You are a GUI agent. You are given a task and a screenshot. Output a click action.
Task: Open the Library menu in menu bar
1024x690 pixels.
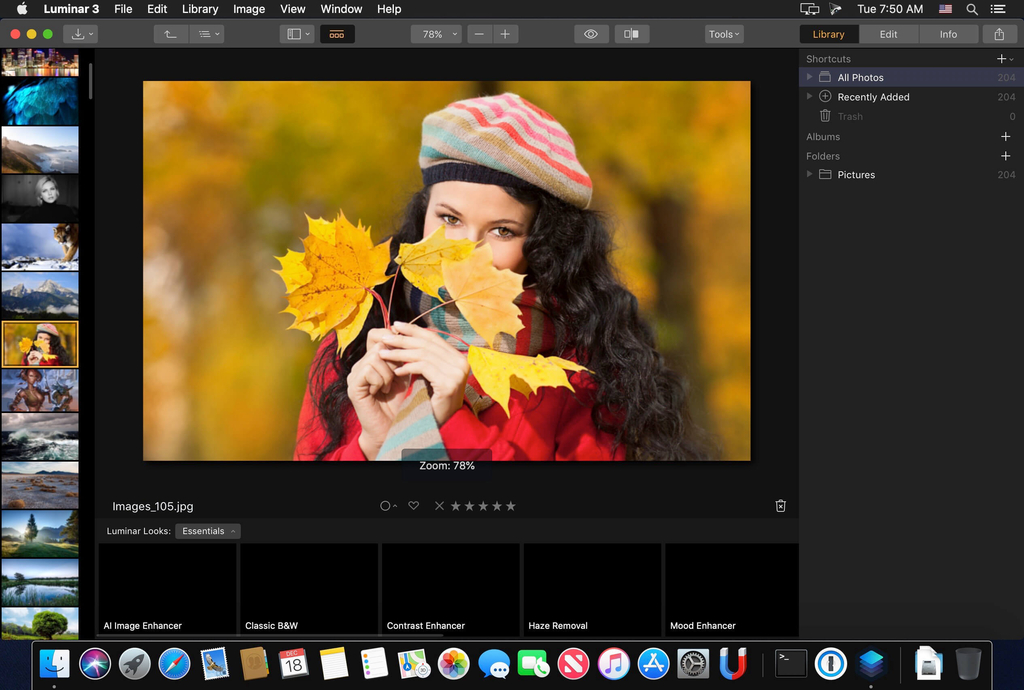[x=200, y=9]
